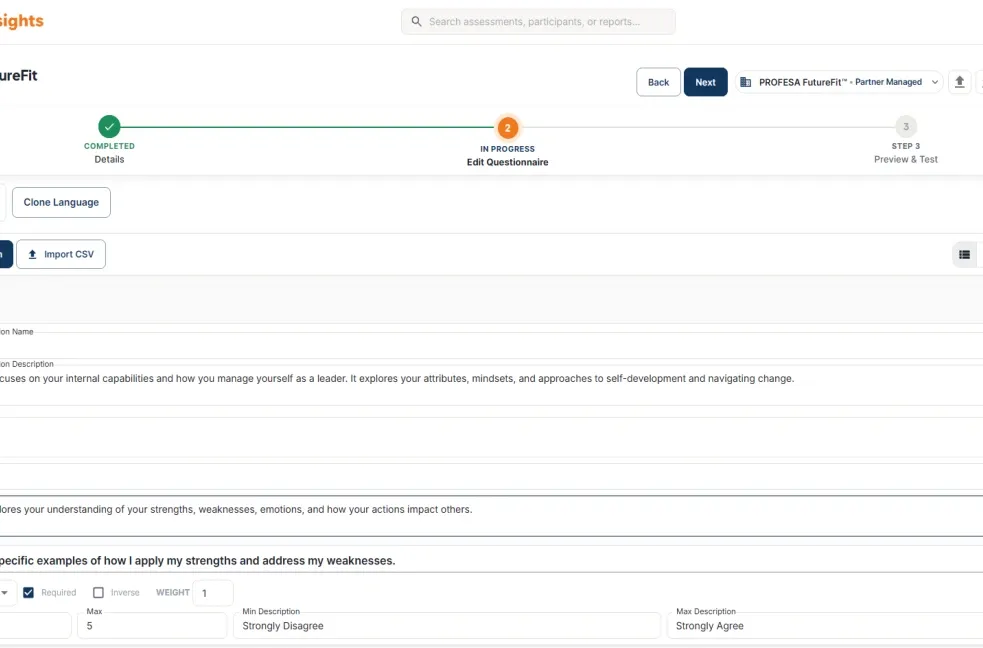Switch to list view icon
The height and width of the screenshot is (648, 983).
coord(964,254)
